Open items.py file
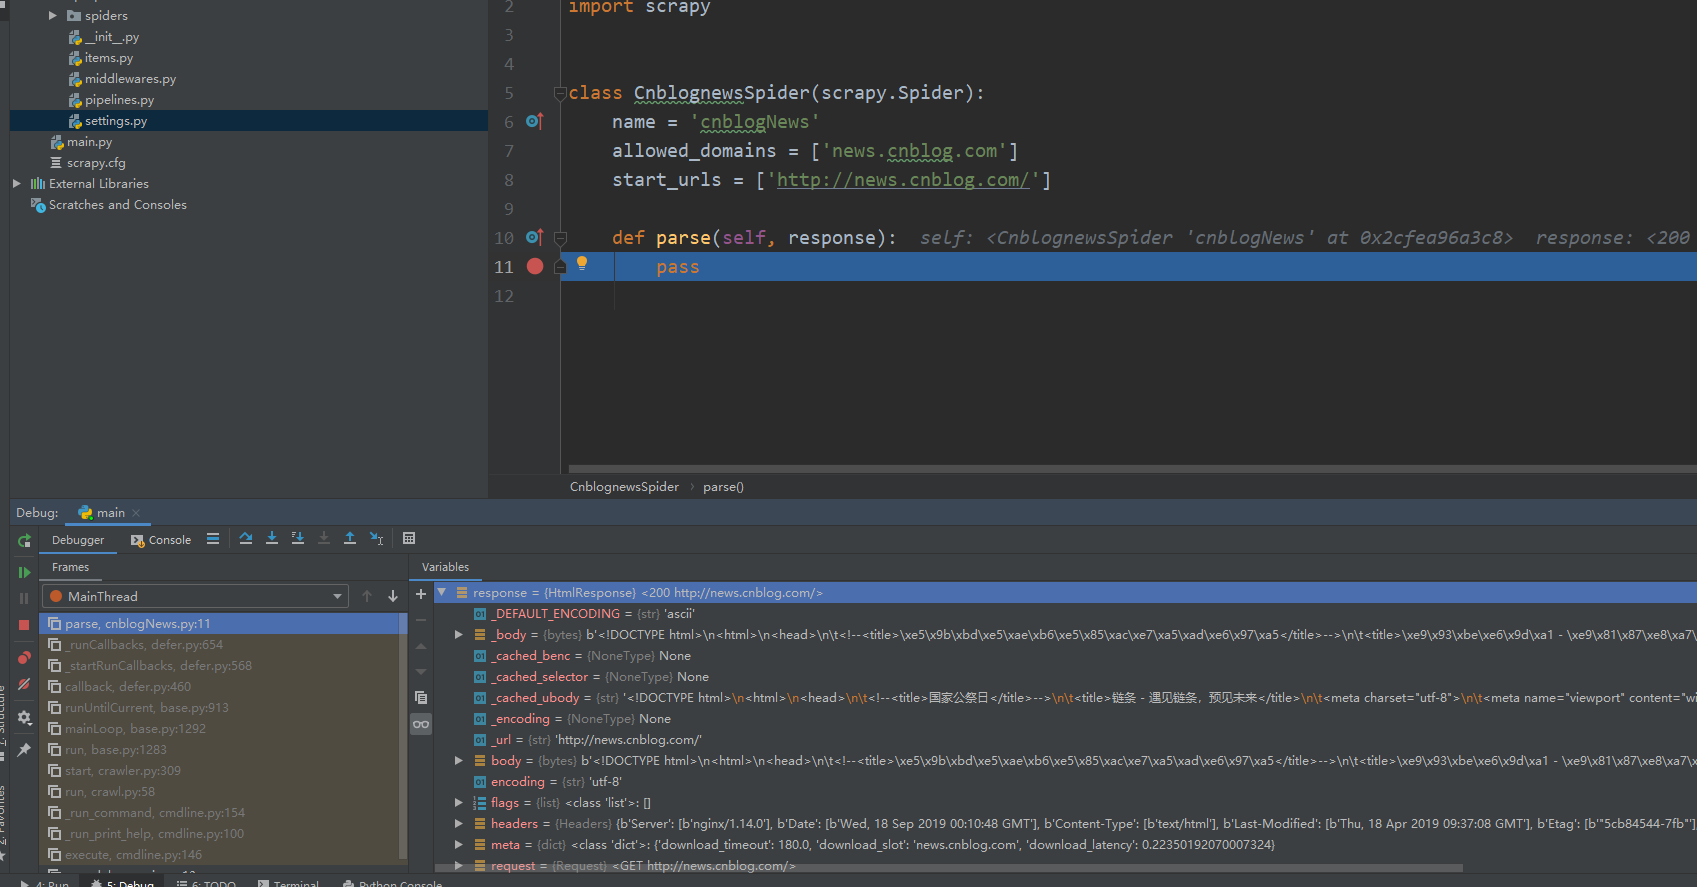The height and width of the screenshot is (887, 1697). pos(108,57)
